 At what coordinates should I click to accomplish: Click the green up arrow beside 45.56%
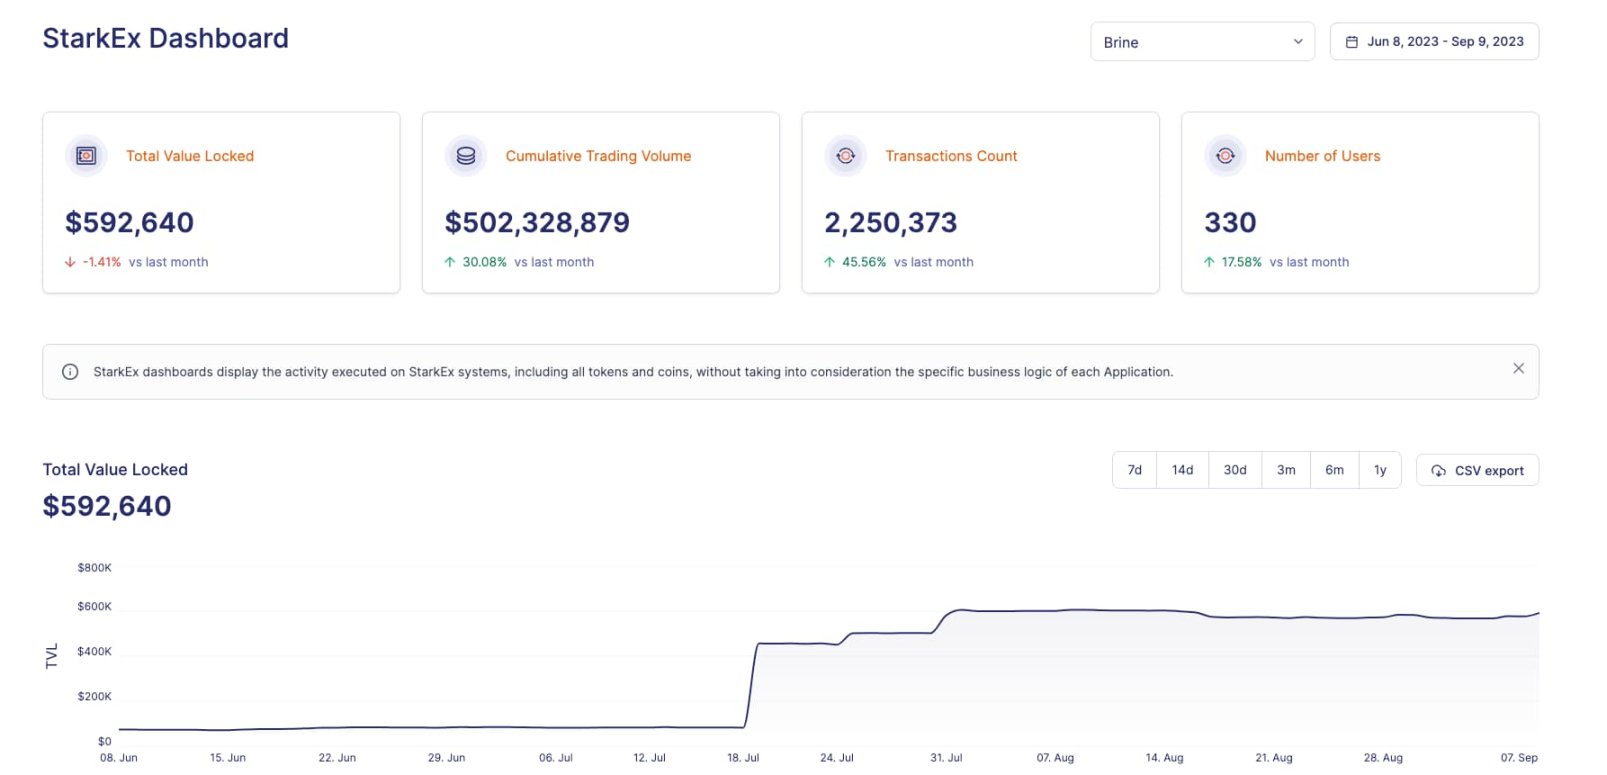pos(829,262)
